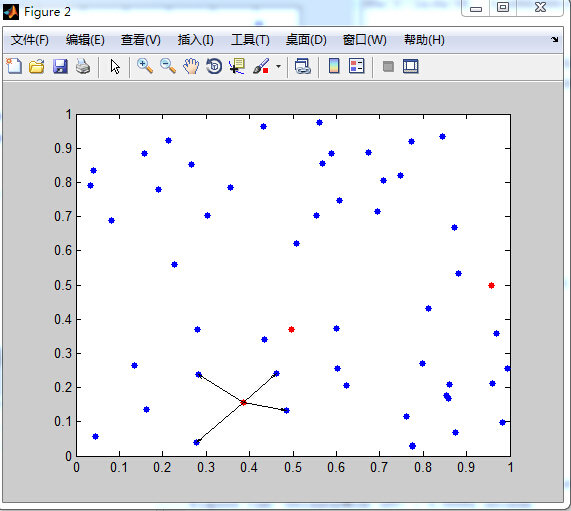Choose the Data Cursor tool

tap(237, 67)
